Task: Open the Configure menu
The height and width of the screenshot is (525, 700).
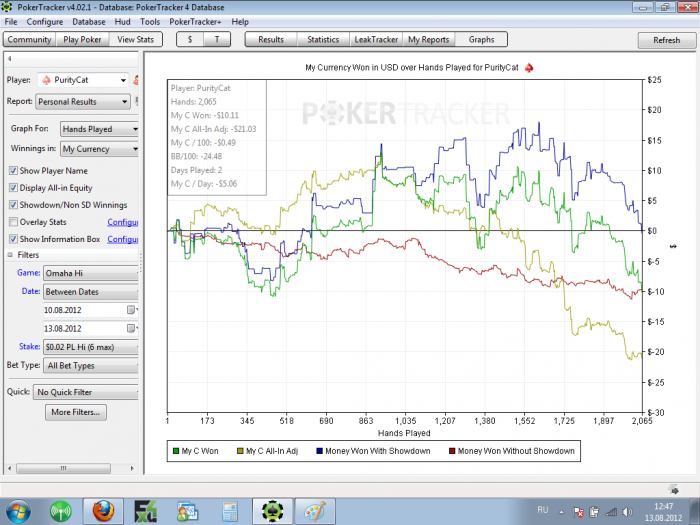Action: pyautogui.click(x=45, y=22)
